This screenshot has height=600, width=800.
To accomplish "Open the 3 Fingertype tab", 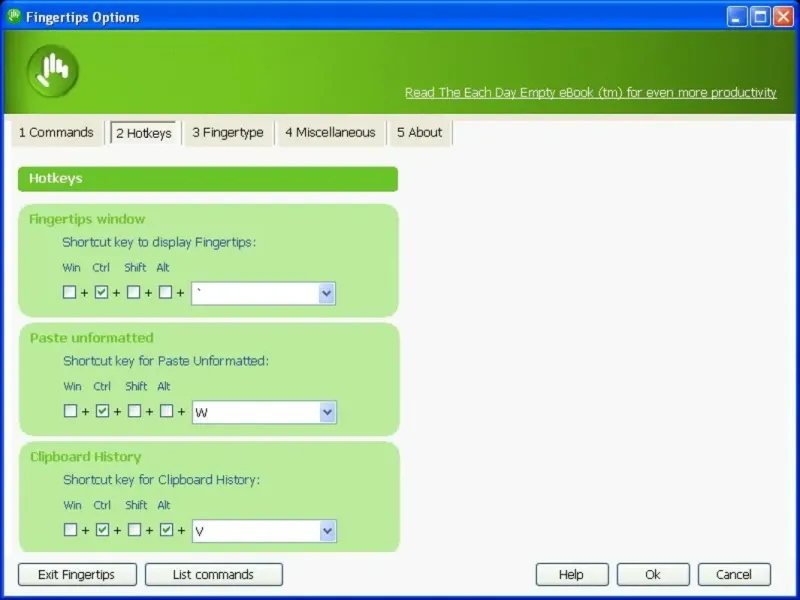I will (228, 133).
